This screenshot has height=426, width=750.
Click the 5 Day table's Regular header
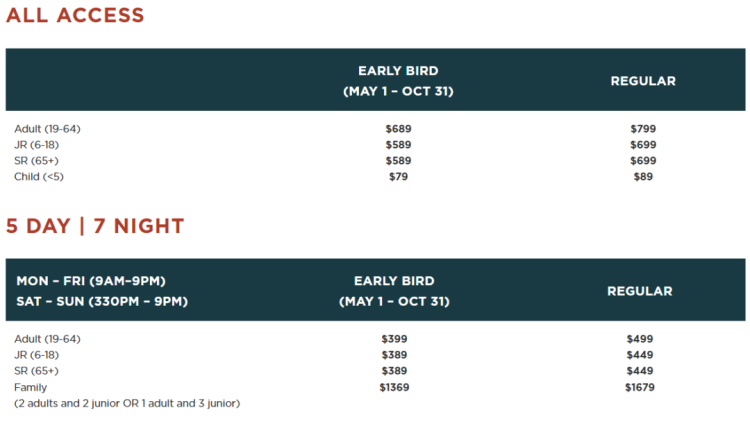pyautogui.click(x=640, y=291)
